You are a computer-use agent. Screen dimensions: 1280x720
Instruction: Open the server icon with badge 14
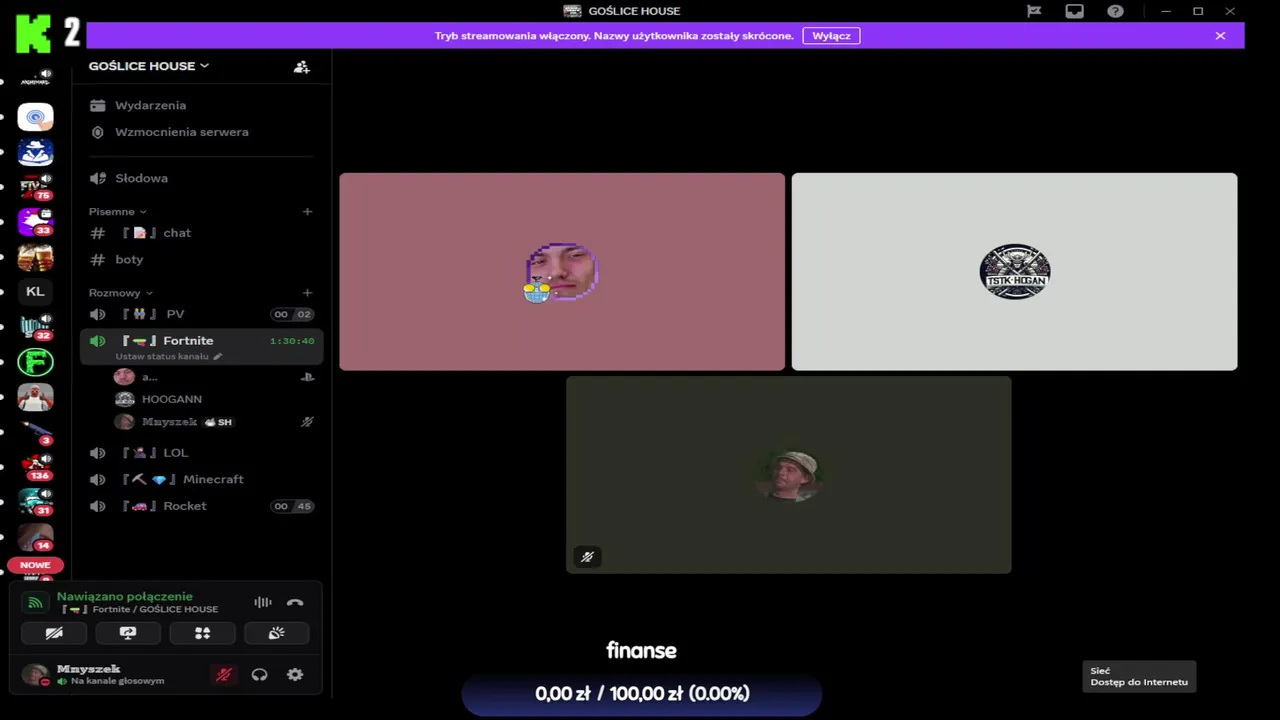[x=35, y=537]
